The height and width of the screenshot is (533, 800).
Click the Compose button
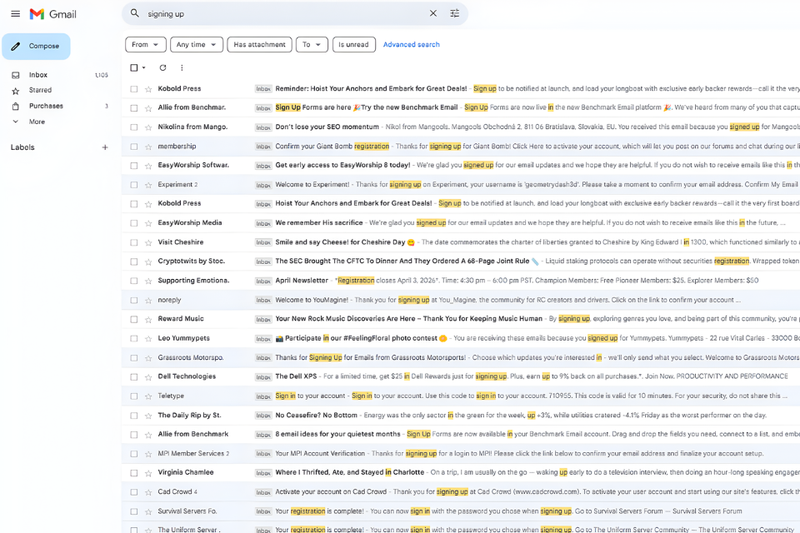point(36,46)
